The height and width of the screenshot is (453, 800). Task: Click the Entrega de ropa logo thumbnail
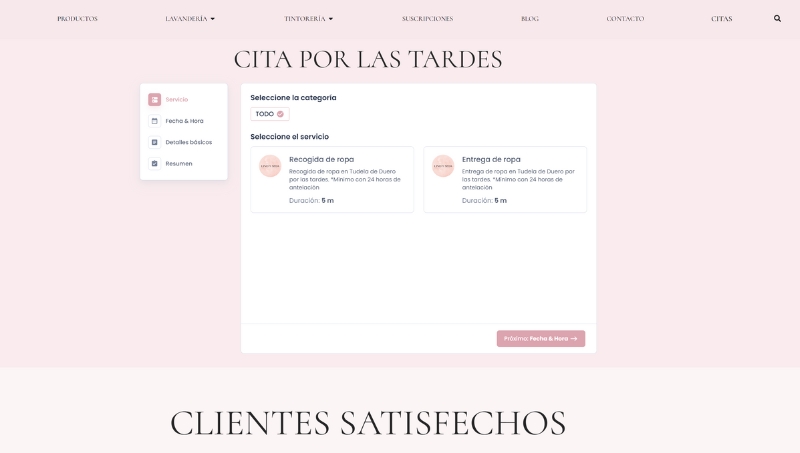(x=443, y=166)
